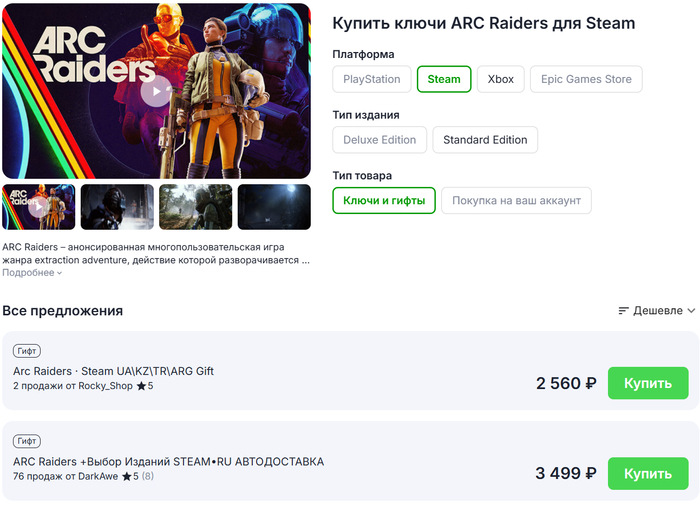This screenshot has height=505, width=700.
Task: Select the PlayStation platform option
Action: tap(371, 79)
